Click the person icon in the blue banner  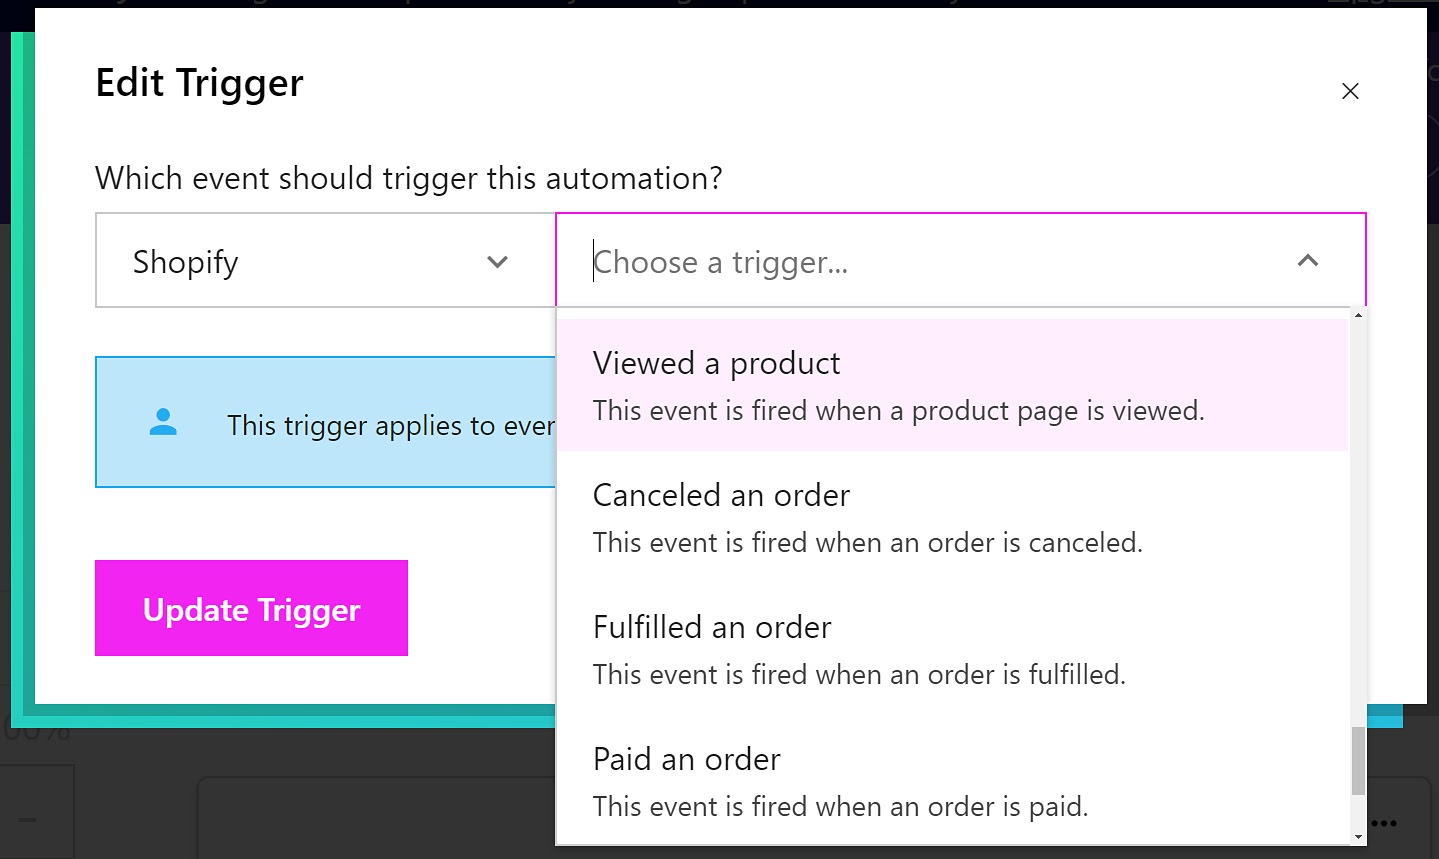pyautogui.click(x=164, y=422)
